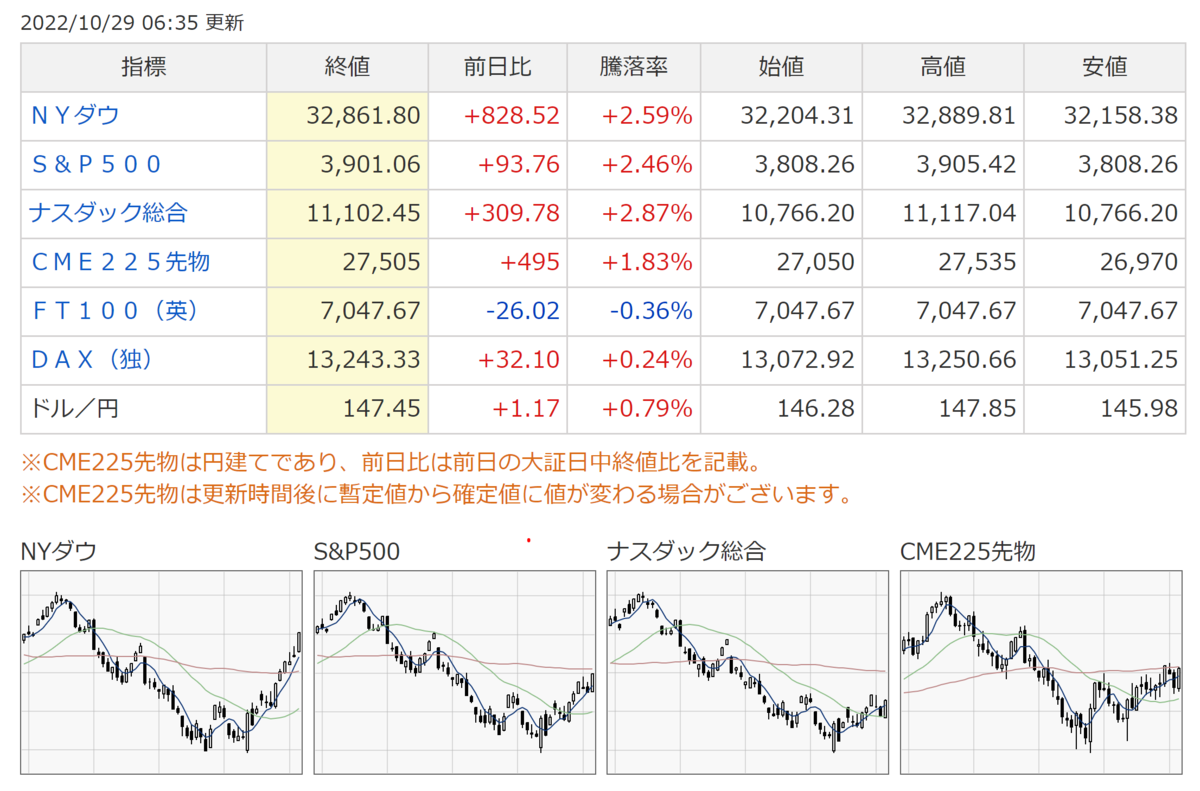This screenshot has height=791, width=1200.
Task: Open the NYダウ index link
Action: (x=75, y=115)
